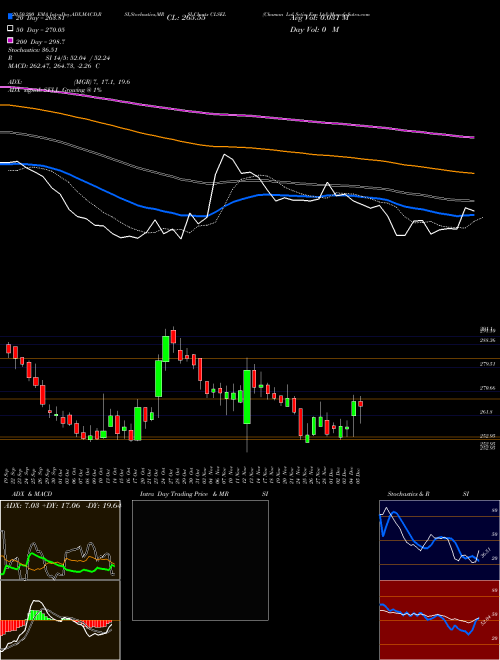Click the white 50 Day legend swatch
Image resolution: width=500 pixels, height=660 pixels.
(10, 29)
